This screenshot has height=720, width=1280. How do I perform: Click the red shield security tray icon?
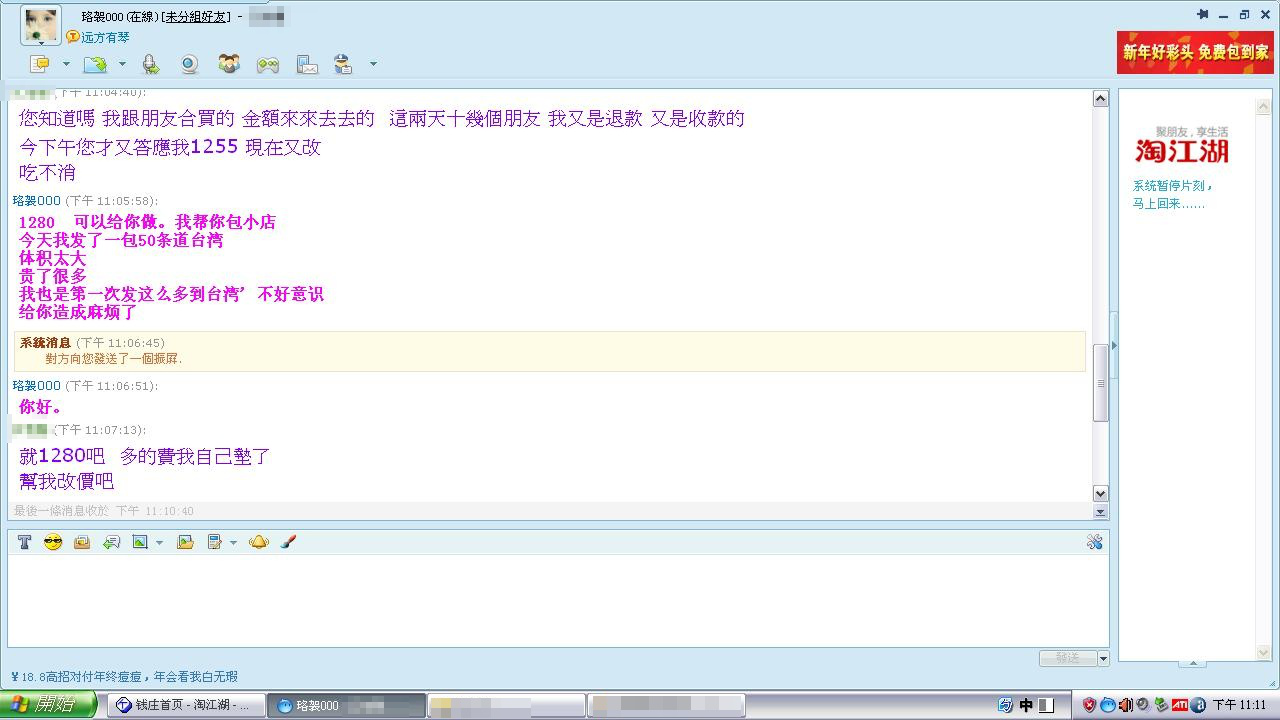(1089, 705)
